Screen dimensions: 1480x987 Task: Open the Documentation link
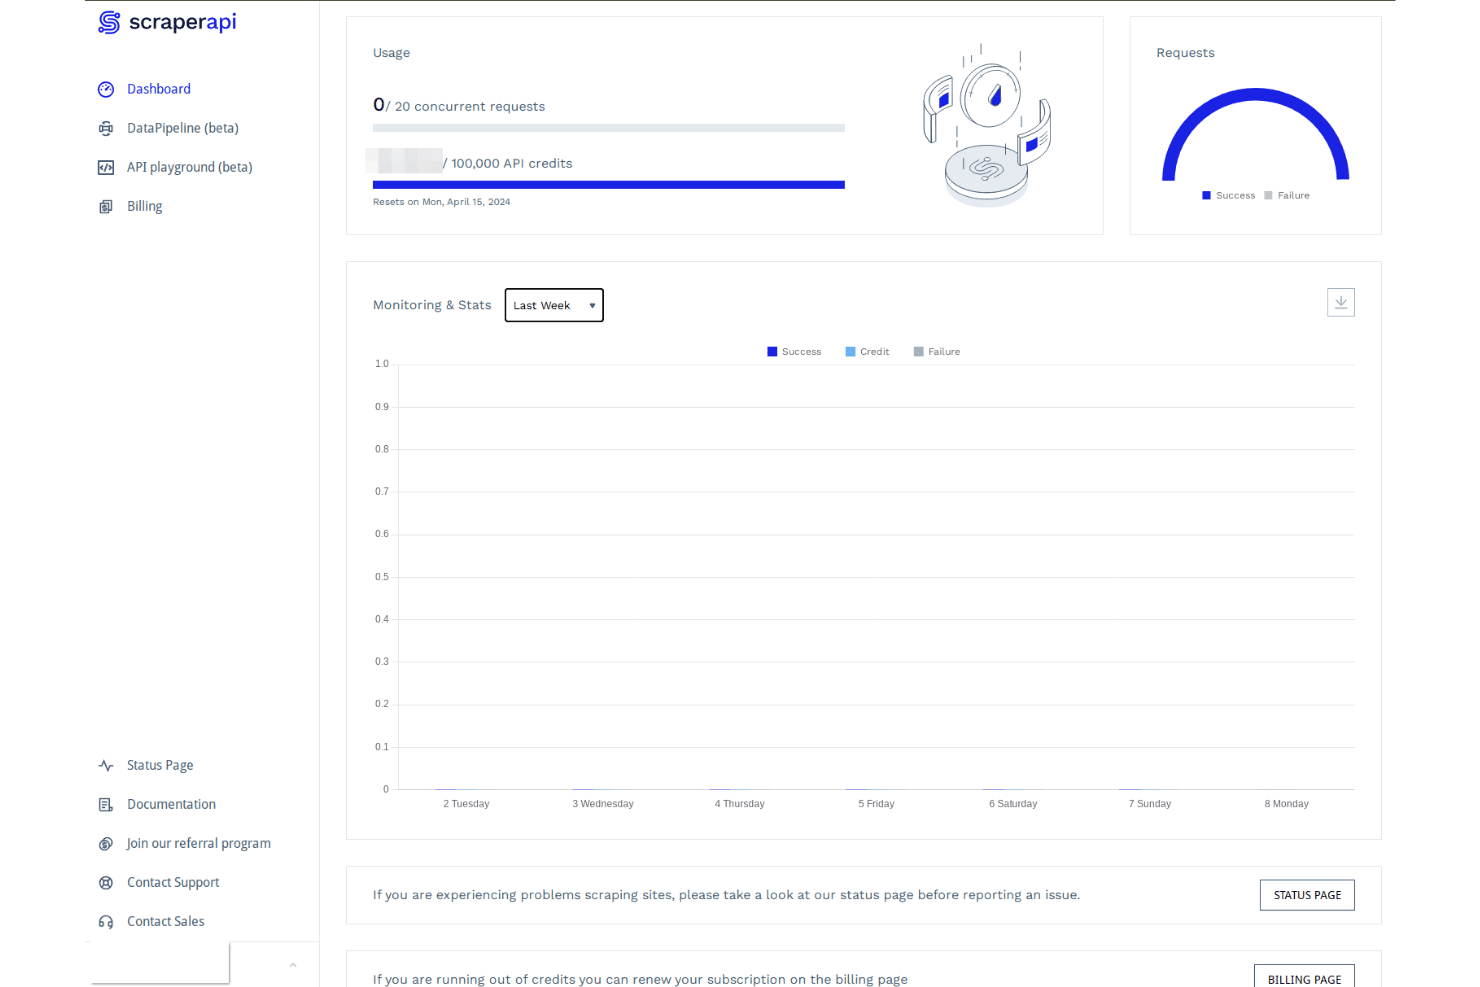pos(172,804)
